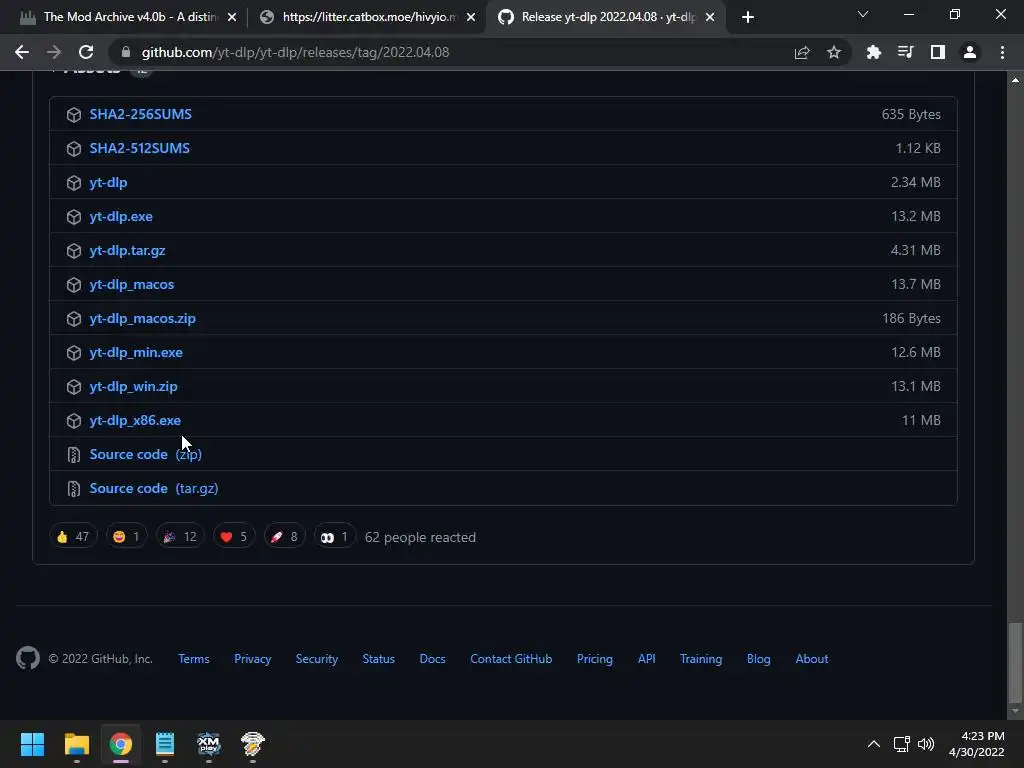This screenshot has height=768, width=1024.
Task: Select the Release yt-dlp 2022.04.08 tab
Action: (607, 17)
